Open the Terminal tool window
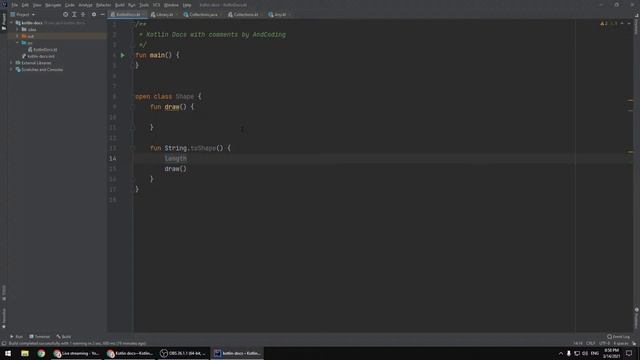Viewport: 640px width, 360px height. pyautogui.click(x=40, y=337)
